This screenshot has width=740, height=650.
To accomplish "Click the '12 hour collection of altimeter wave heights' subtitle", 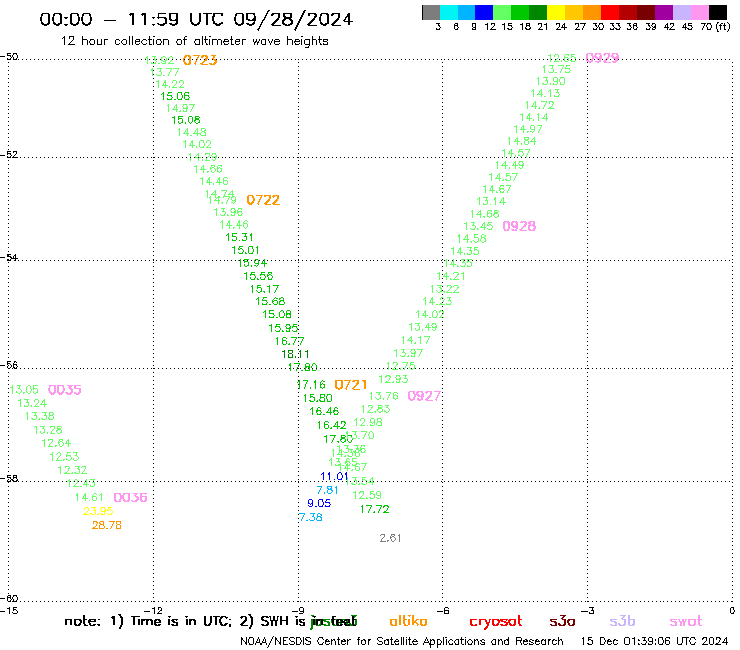I will [194, 41].
